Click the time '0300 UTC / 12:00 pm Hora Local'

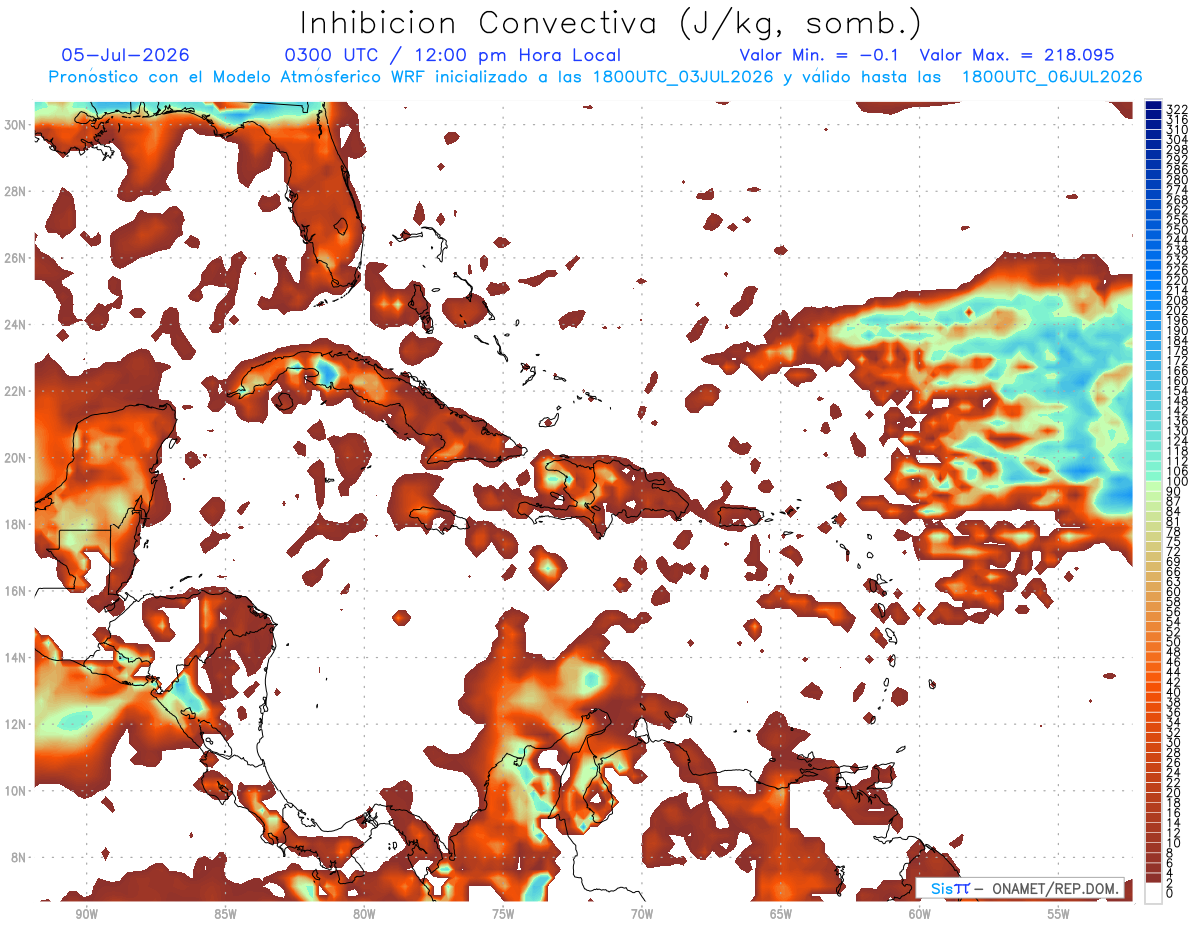(453, 55)
